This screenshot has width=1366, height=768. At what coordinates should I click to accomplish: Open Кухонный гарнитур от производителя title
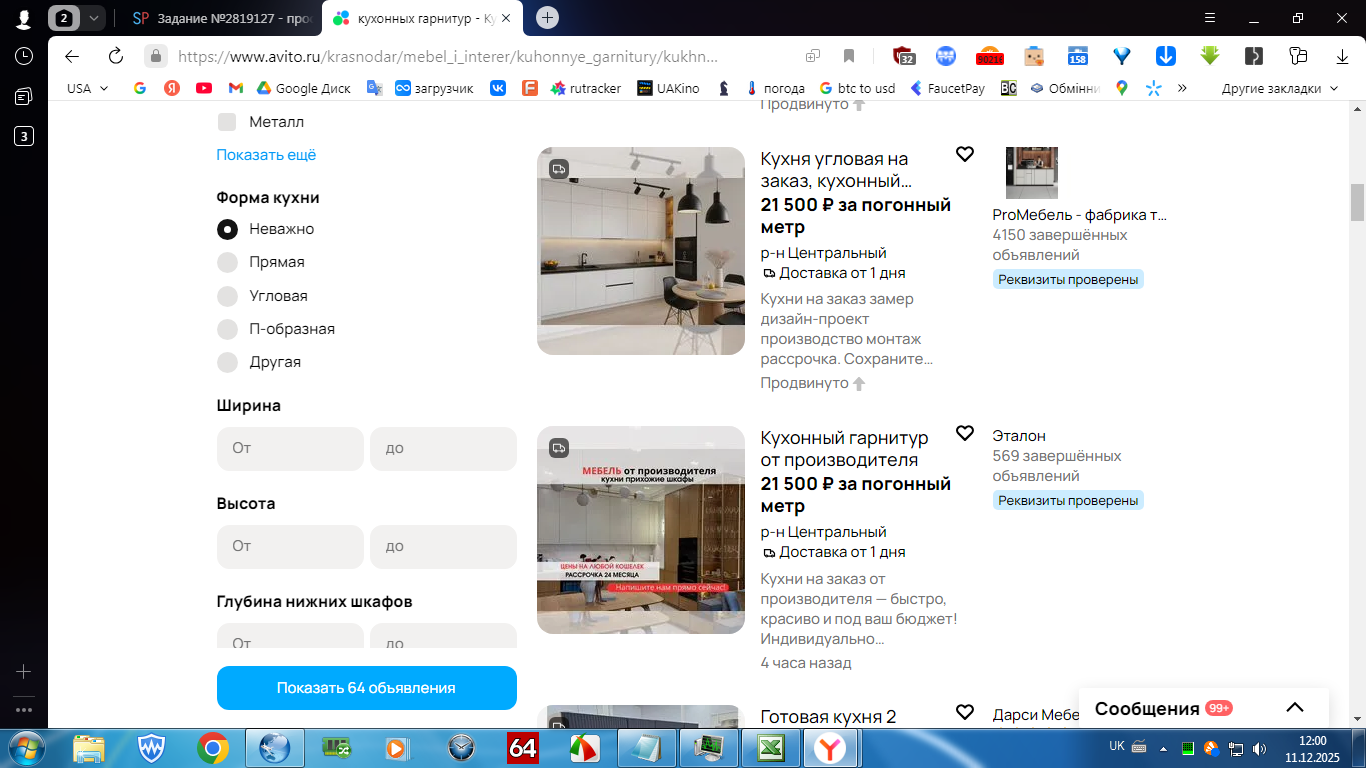pos(844,449)
